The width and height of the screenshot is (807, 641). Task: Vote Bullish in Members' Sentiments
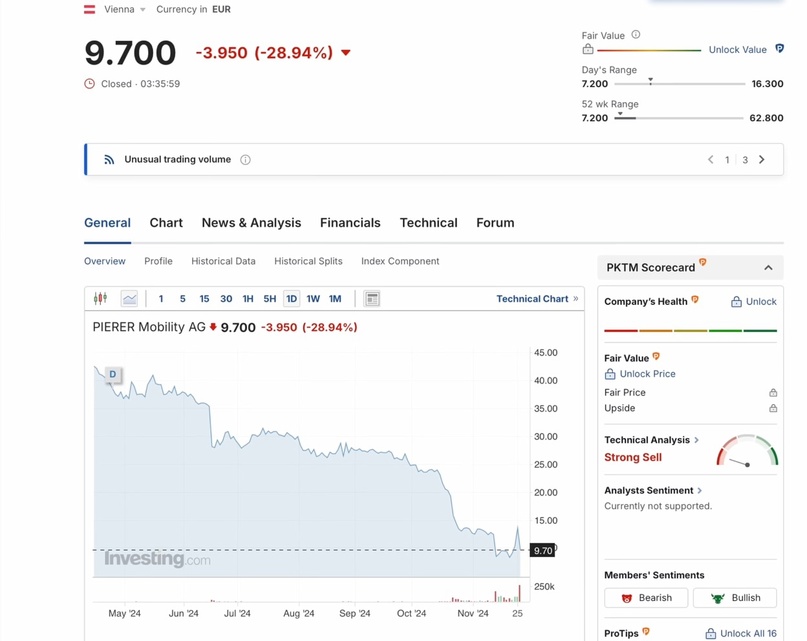(x=735, y=598)
